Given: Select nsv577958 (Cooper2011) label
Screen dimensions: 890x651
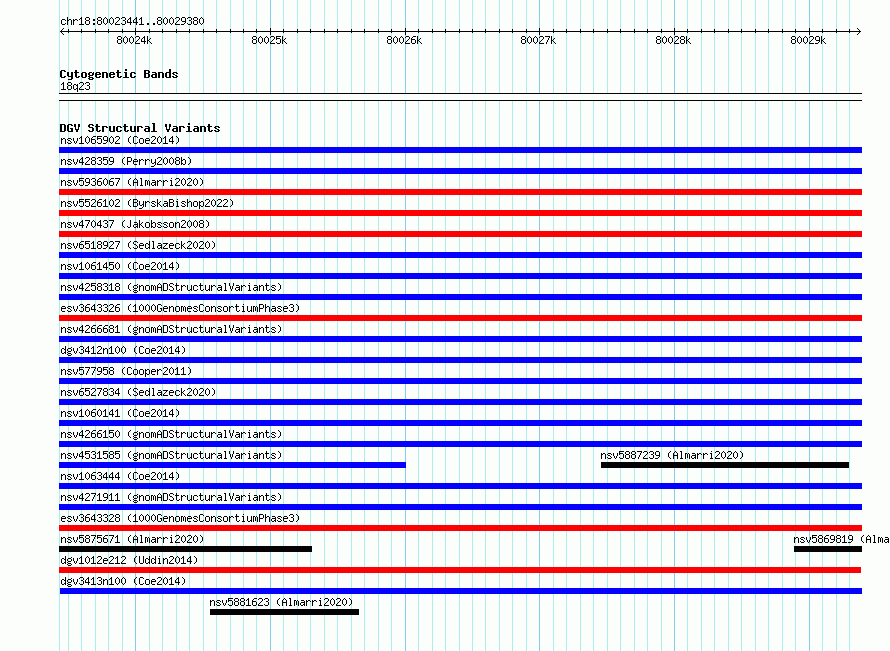Looking at the screenshot, I should [126, 371].
